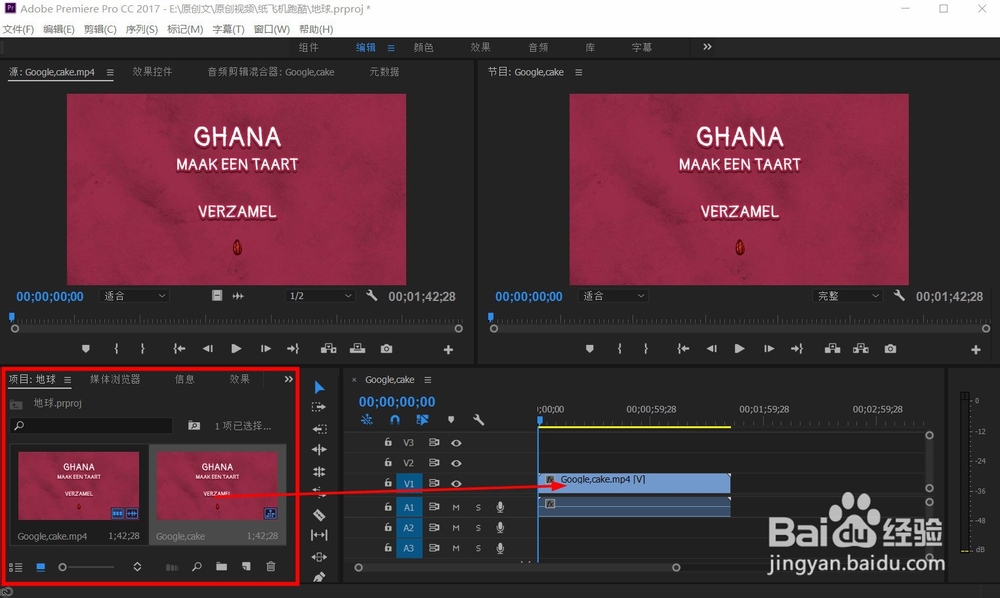Switch to 媒体浏览器 tab

pos(115,379)
